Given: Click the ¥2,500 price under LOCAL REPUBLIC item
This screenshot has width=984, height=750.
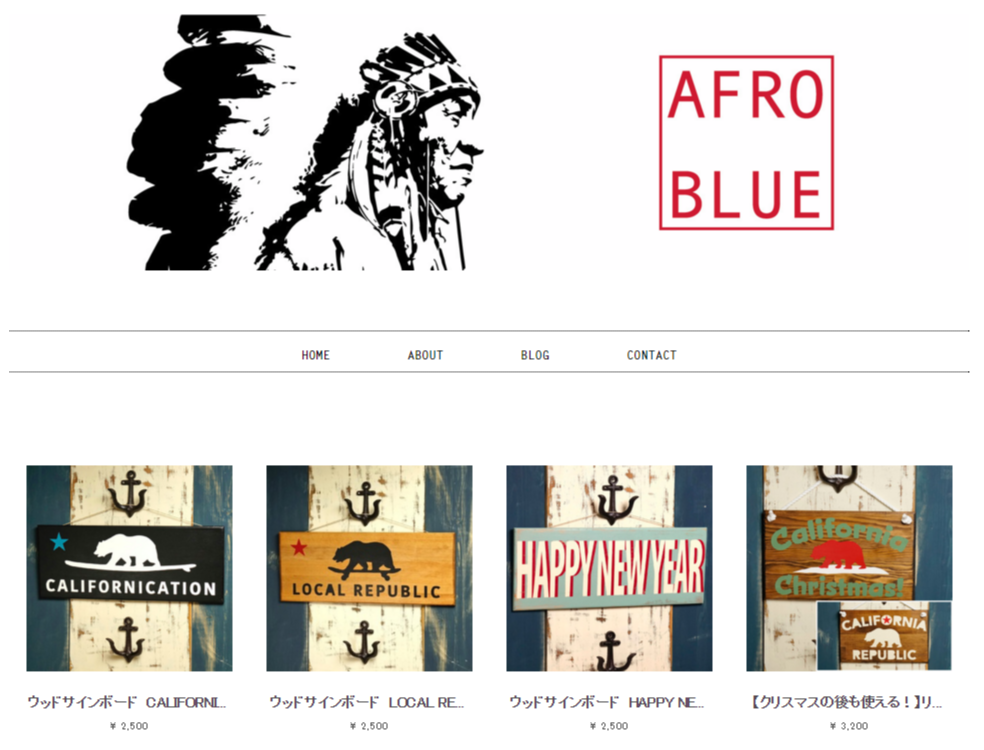Looking at the screenshot, I should 369,726.
